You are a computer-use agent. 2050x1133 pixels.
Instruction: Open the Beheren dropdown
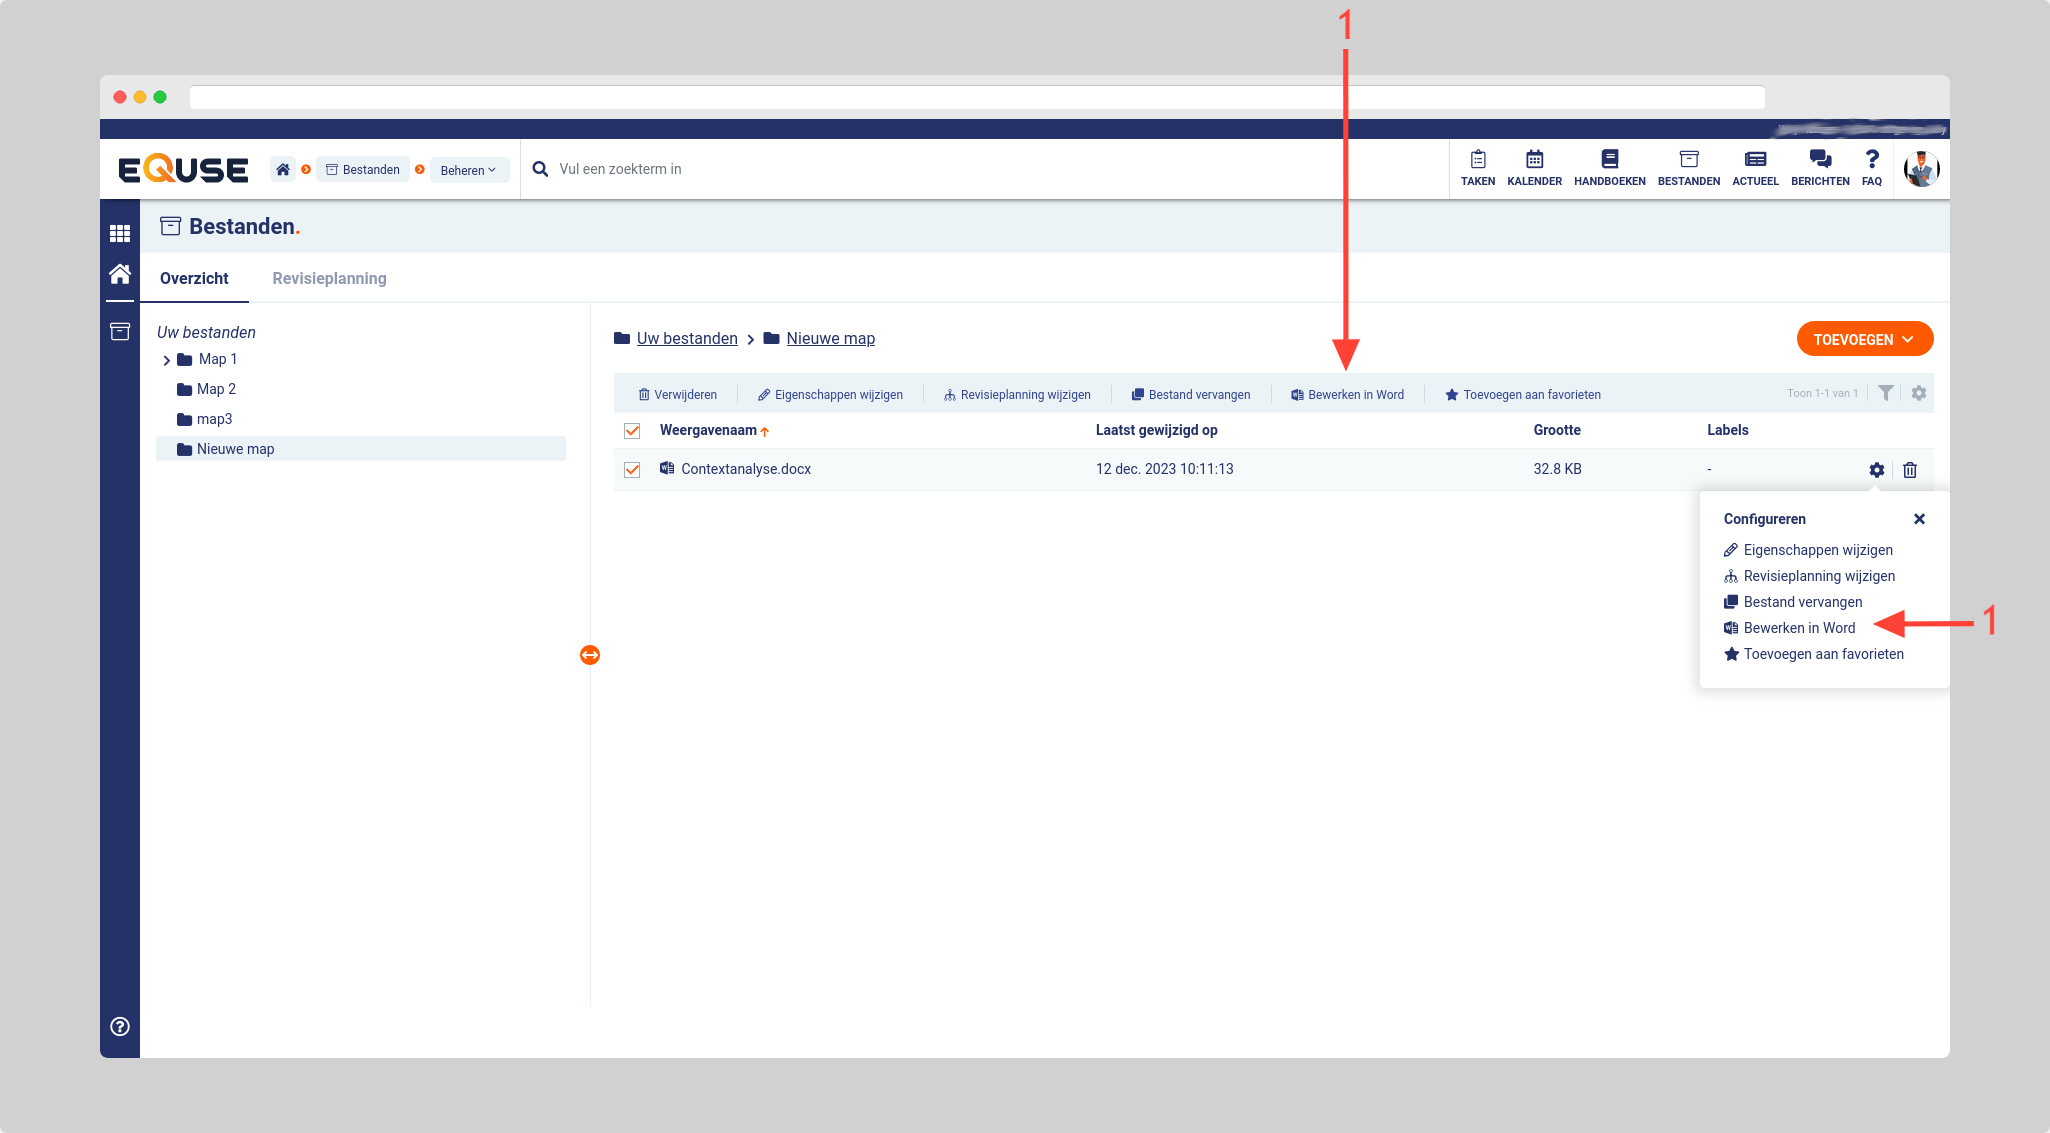pyautogui.click(x=469, y=170)
